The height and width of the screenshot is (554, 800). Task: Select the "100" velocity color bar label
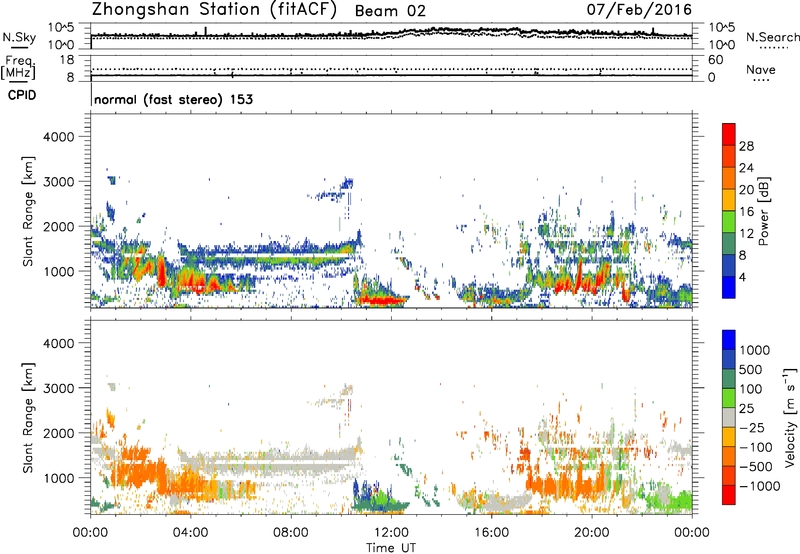tap(753, 389)
